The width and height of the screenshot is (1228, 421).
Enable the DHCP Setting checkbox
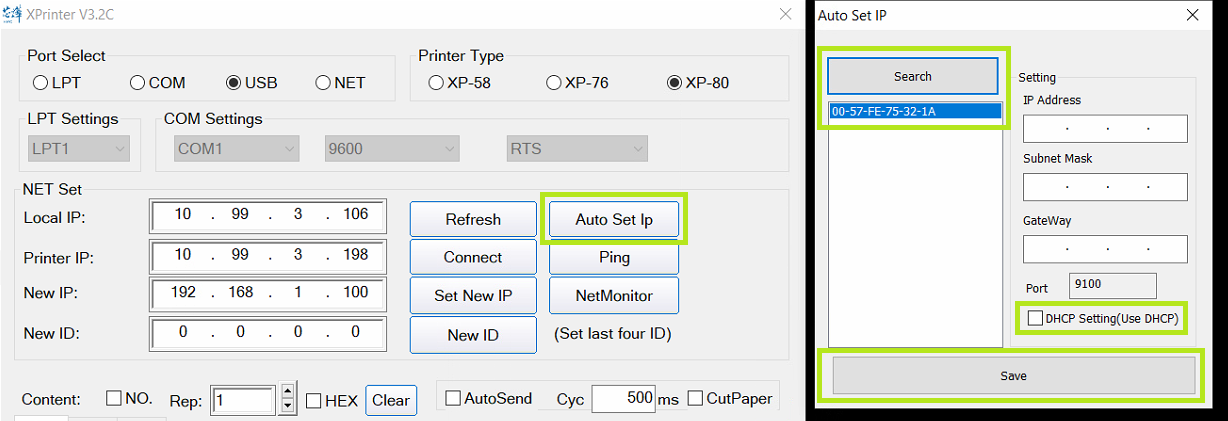click(1035, 318)
